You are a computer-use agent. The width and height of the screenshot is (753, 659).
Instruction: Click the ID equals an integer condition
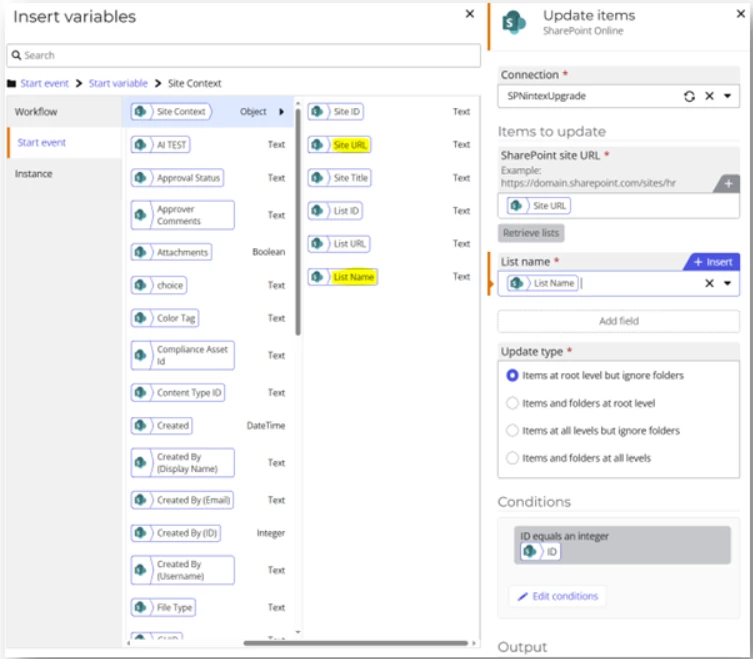pos(622,545)
